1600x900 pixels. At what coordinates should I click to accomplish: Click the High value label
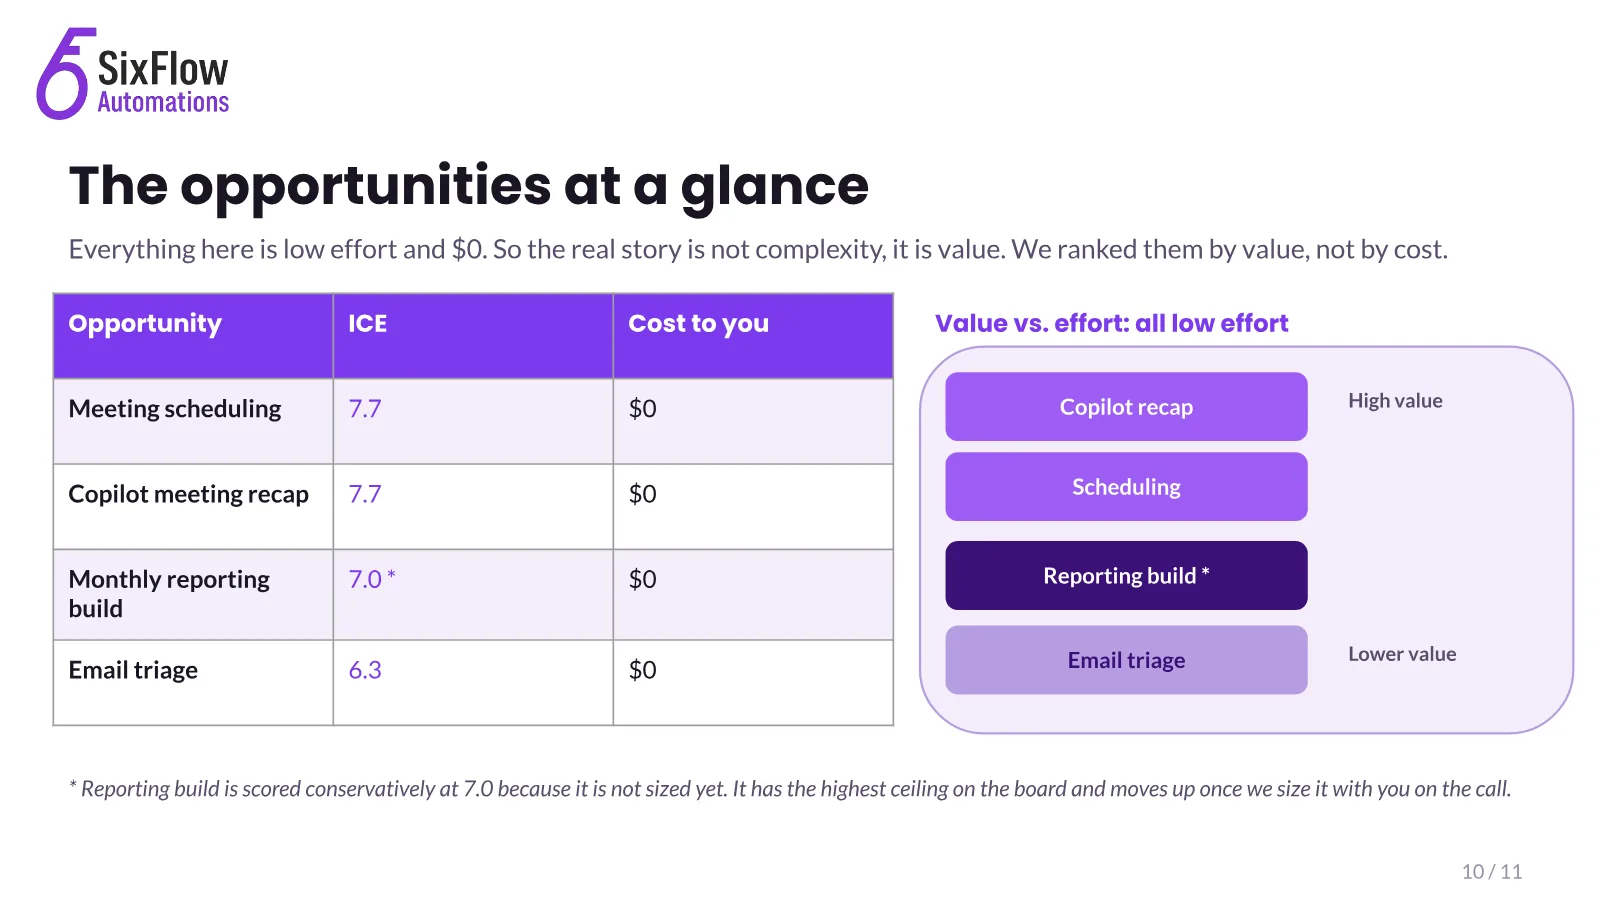point(1395,401)
